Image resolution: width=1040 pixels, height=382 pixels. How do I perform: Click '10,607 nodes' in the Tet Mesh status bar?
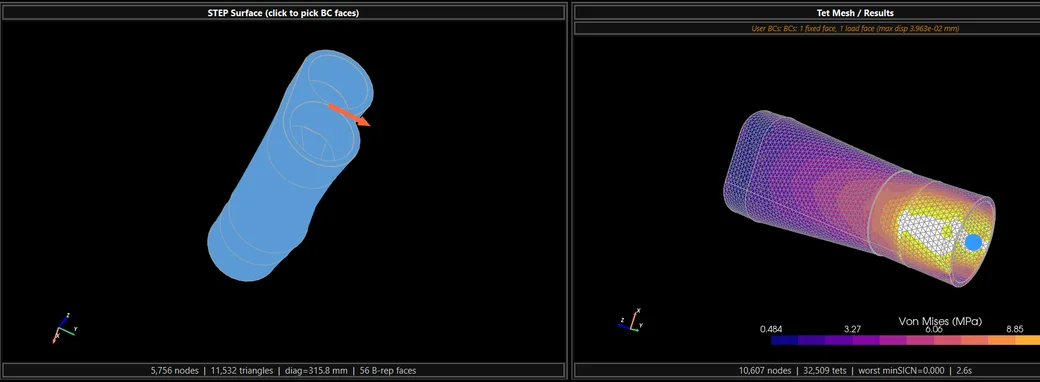765,371
